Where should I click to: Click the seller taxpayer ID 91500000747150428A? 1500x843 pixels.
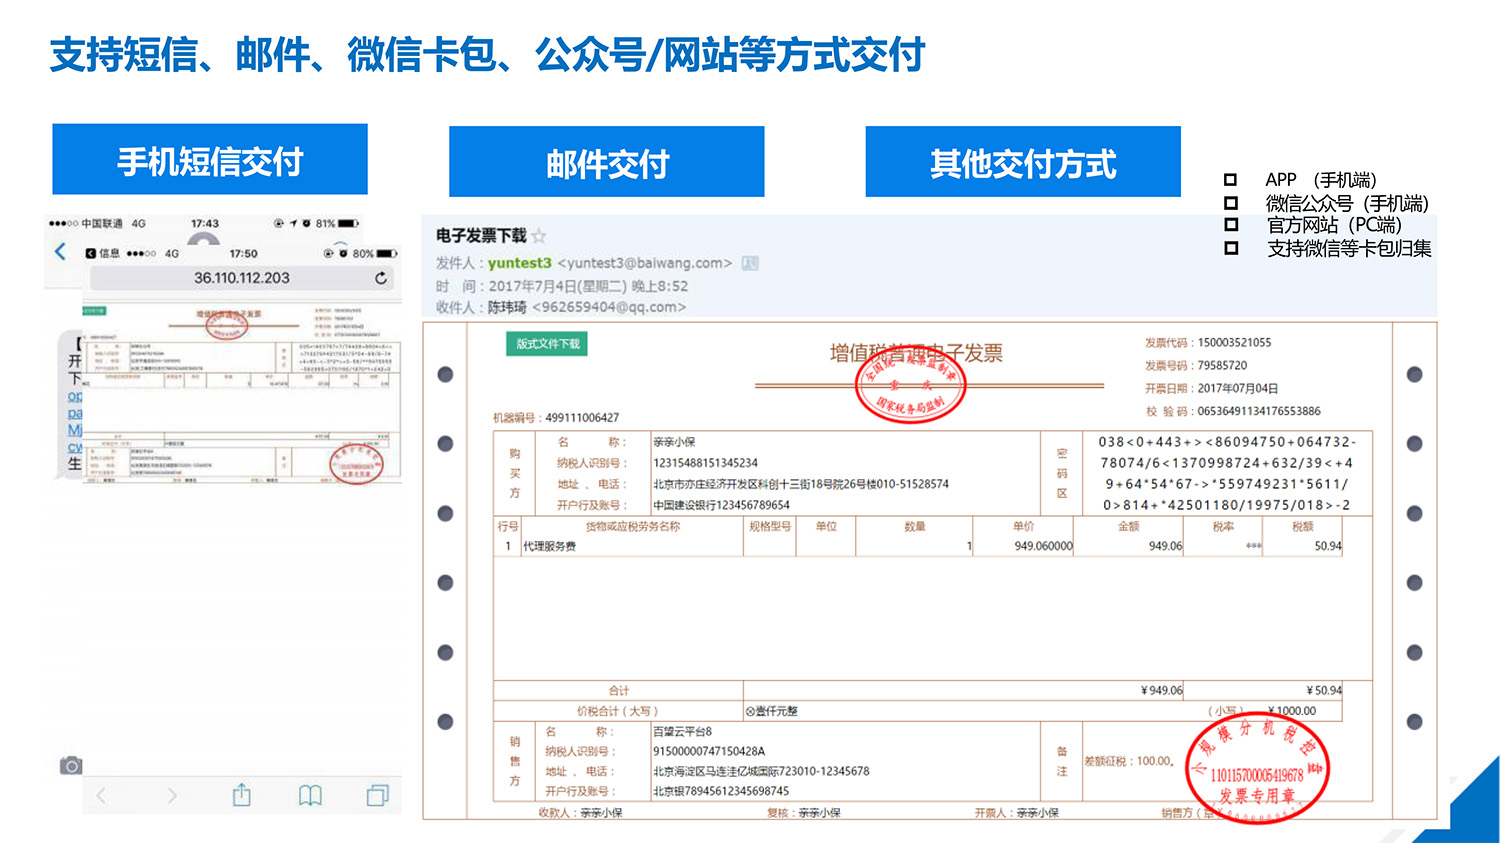[x=709, y=752]
